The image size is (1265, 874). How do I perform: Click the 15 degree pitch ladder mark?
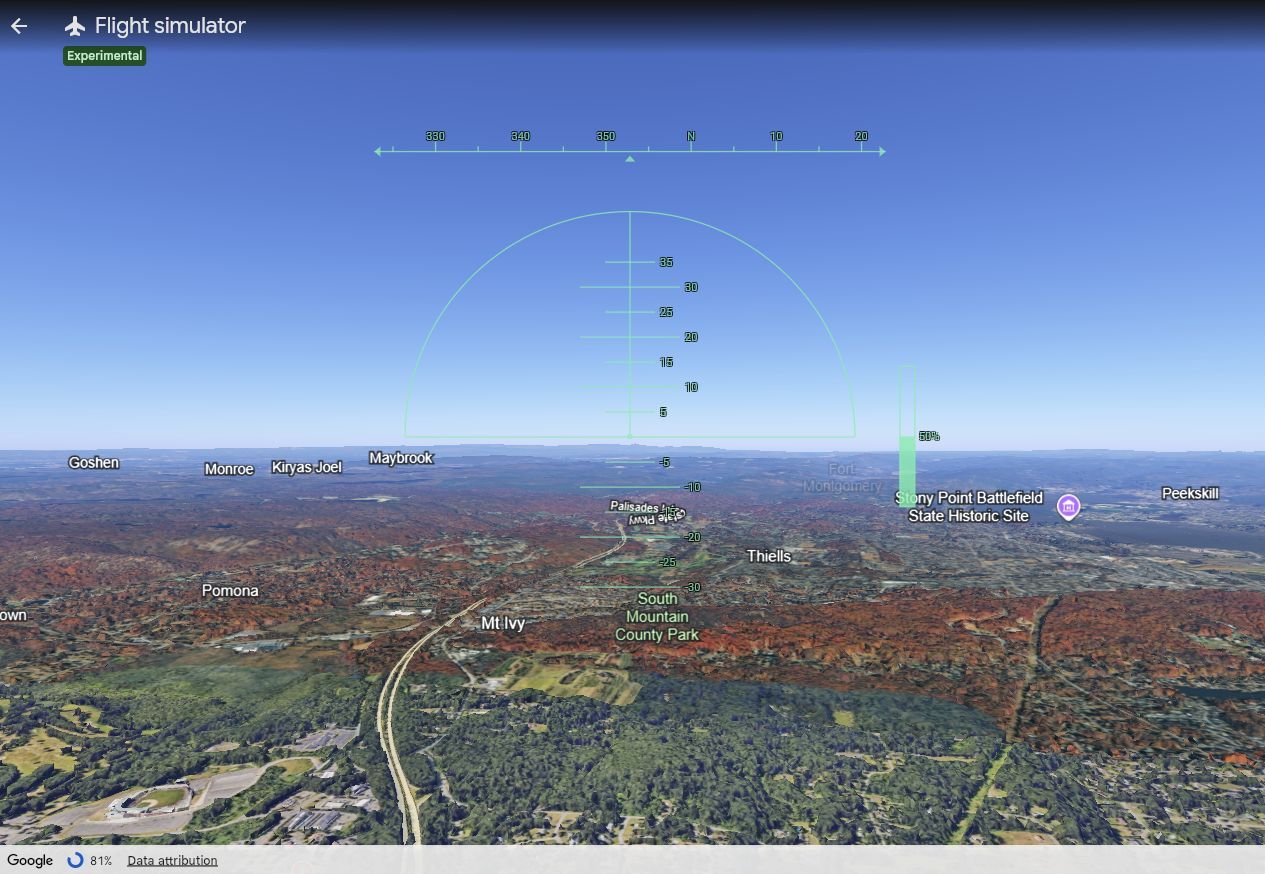pyautogui.click(x=666, y=362)
